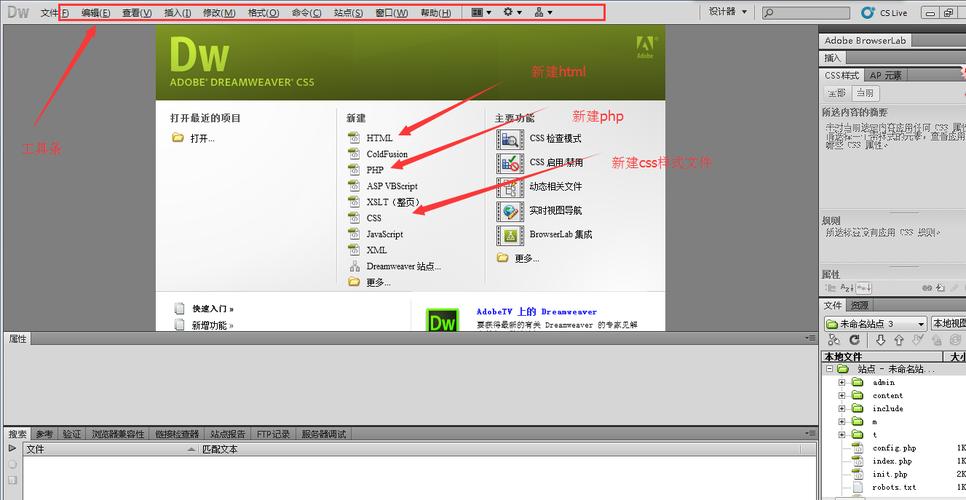Click the refresh files icon
Image resolution: width=966 pixels, height=500 pixels.
pos(854,340)
